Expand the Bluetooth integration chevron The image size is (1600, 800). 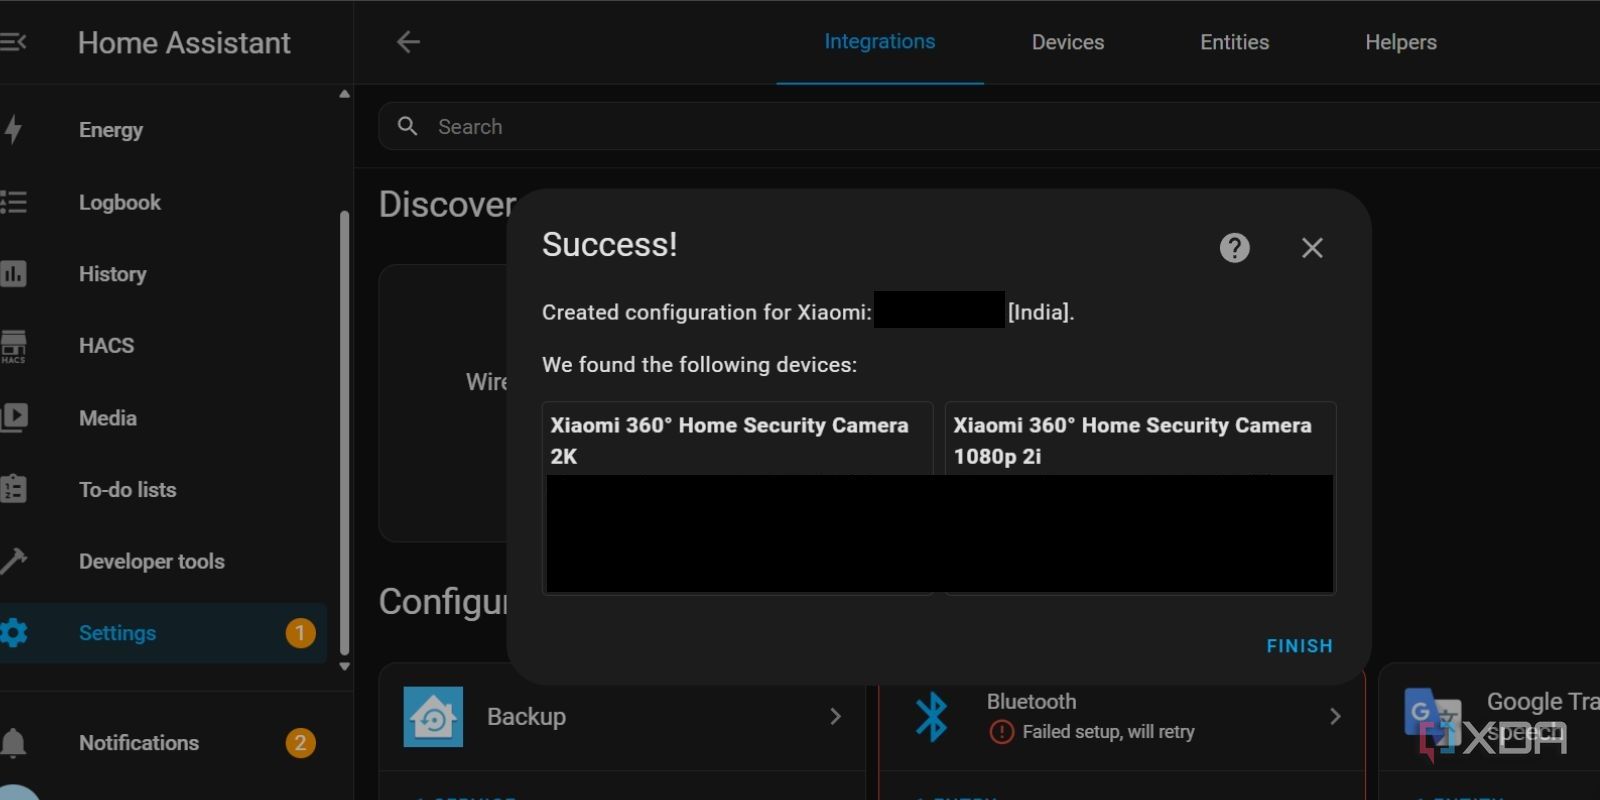1335,717
